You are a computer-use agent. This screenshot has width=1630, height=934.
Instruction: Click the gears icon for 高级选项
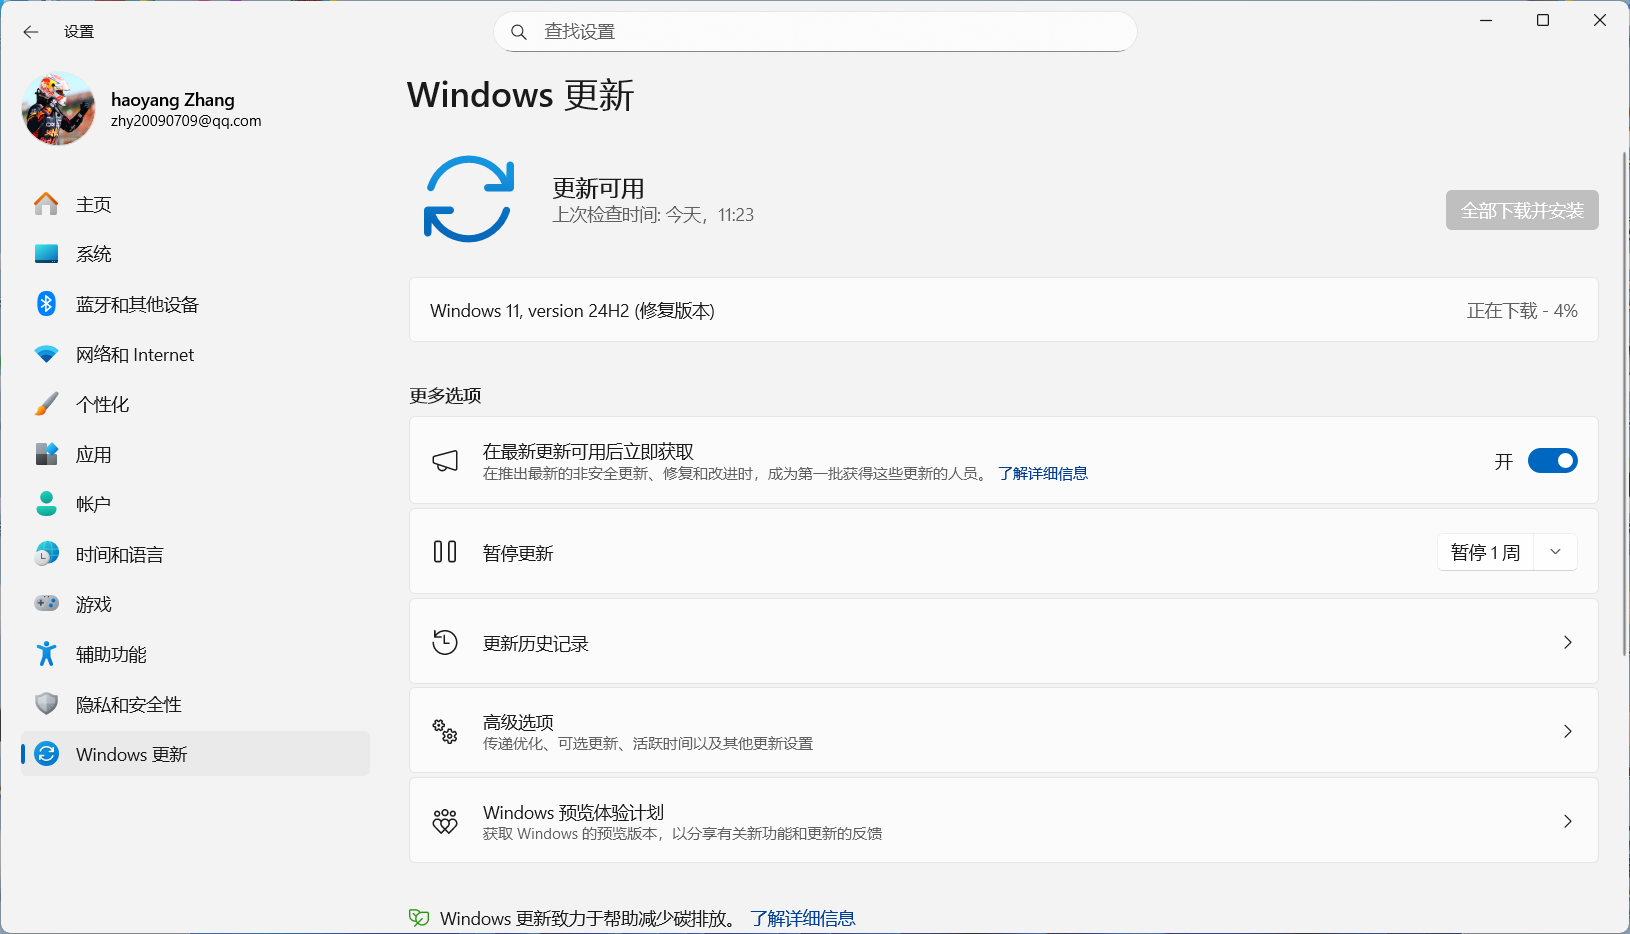(x=445, y=731)
